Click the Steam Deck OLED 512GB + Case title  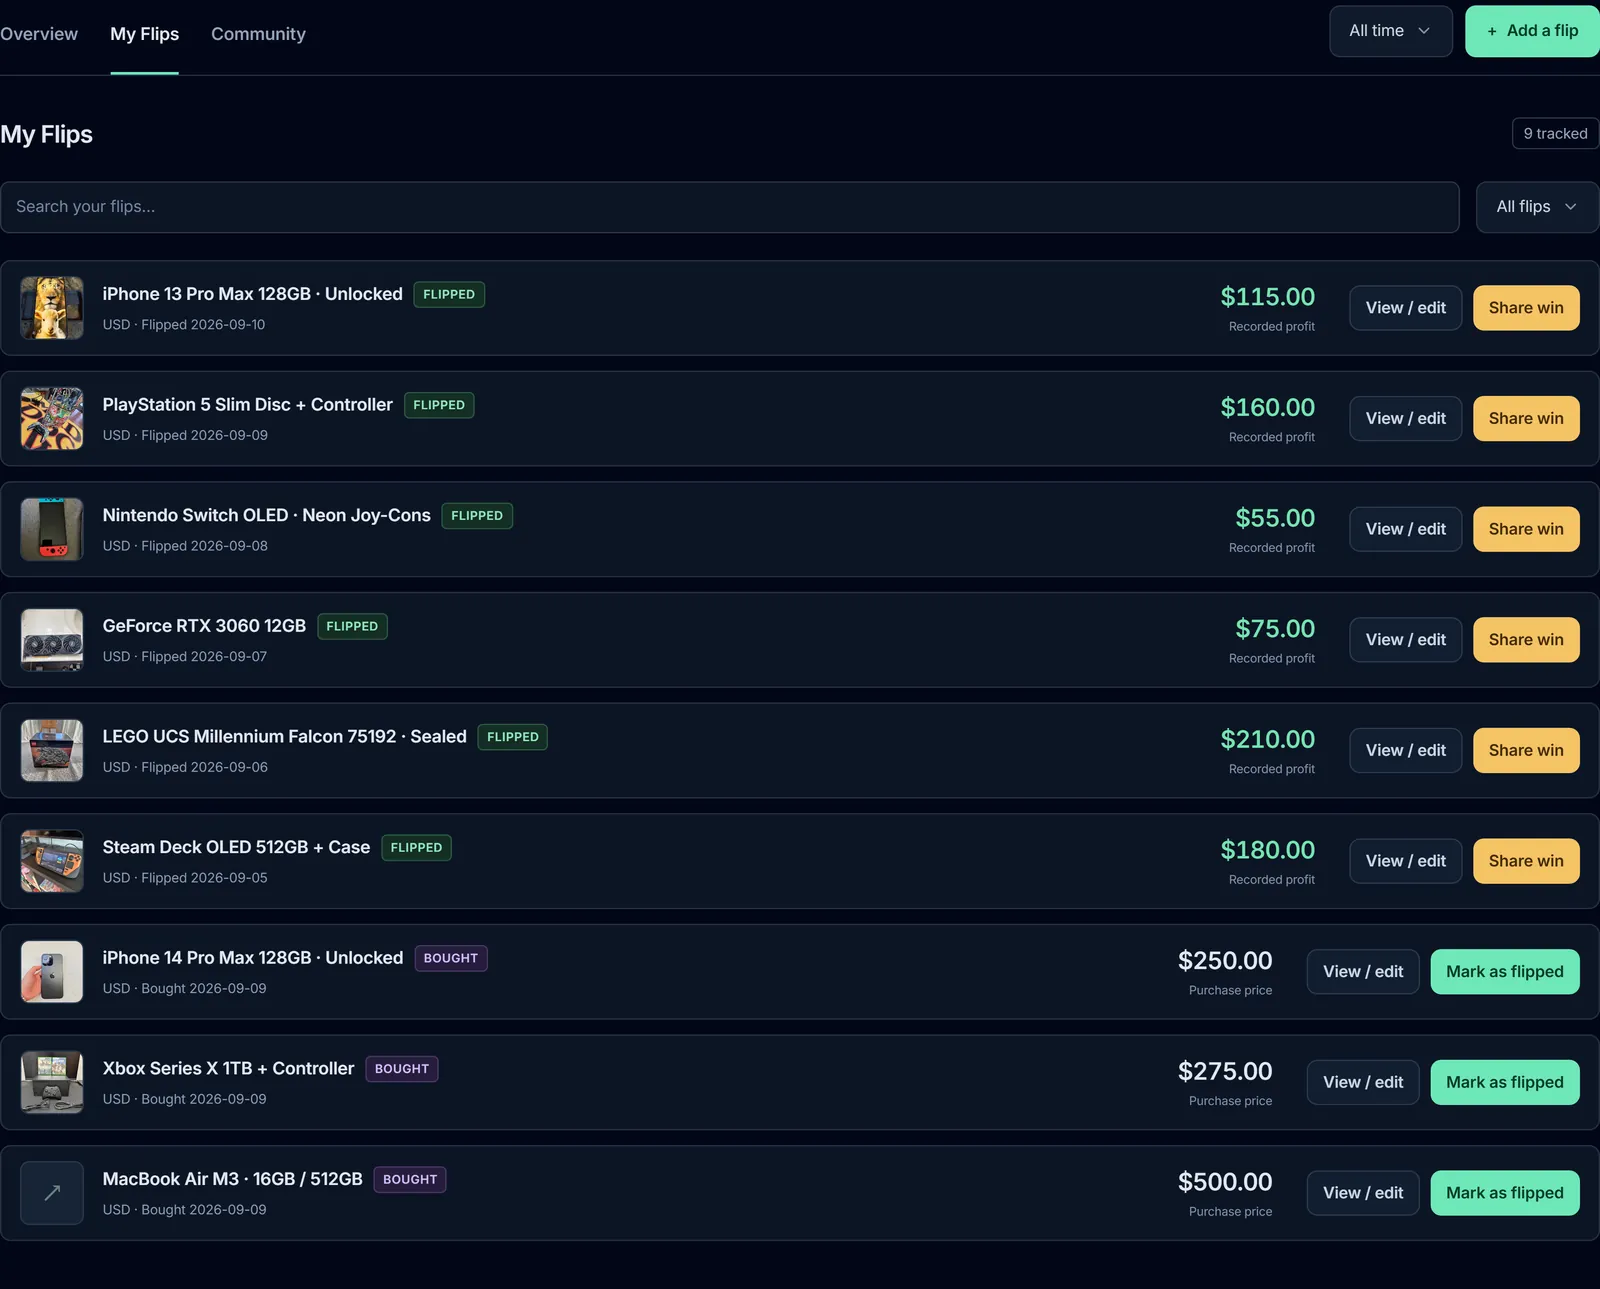click(x=236, y=847)
